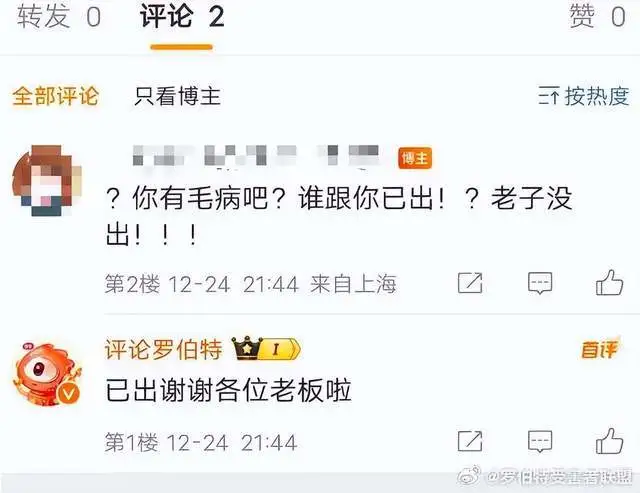Screen dimensions: 640x493
Task: Open 评论罗伯特 robot avatar profile
Action: (x=47, y=375)
